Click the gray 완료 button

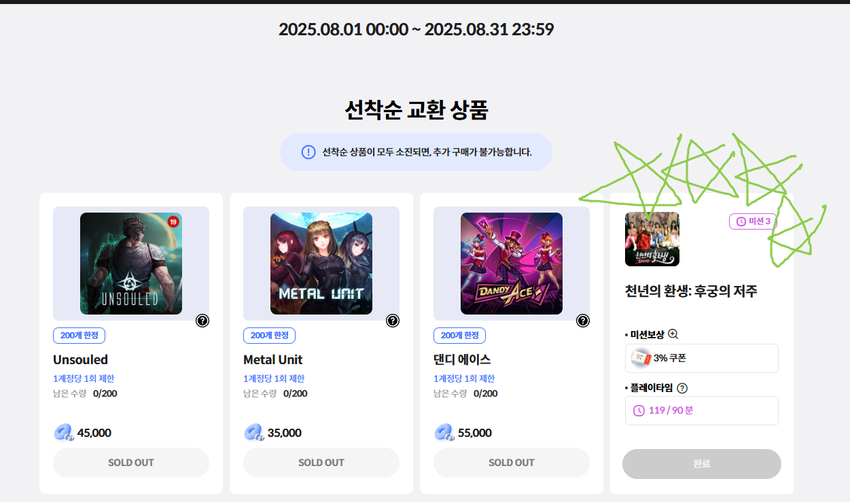pos(701,464)
